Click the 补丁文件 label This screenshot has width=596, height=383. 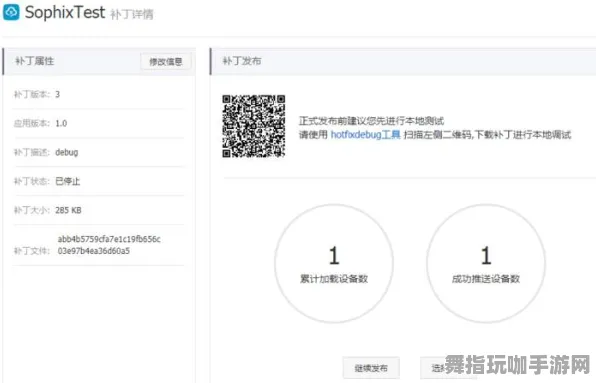32,251
